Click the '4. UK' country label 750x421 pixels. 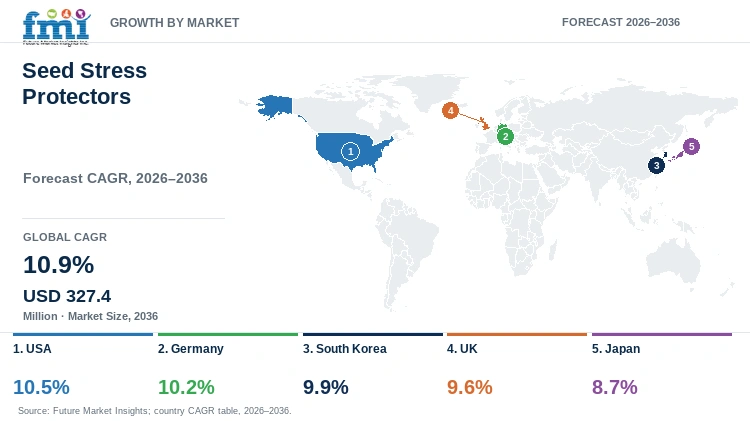[x=462, y=349]
